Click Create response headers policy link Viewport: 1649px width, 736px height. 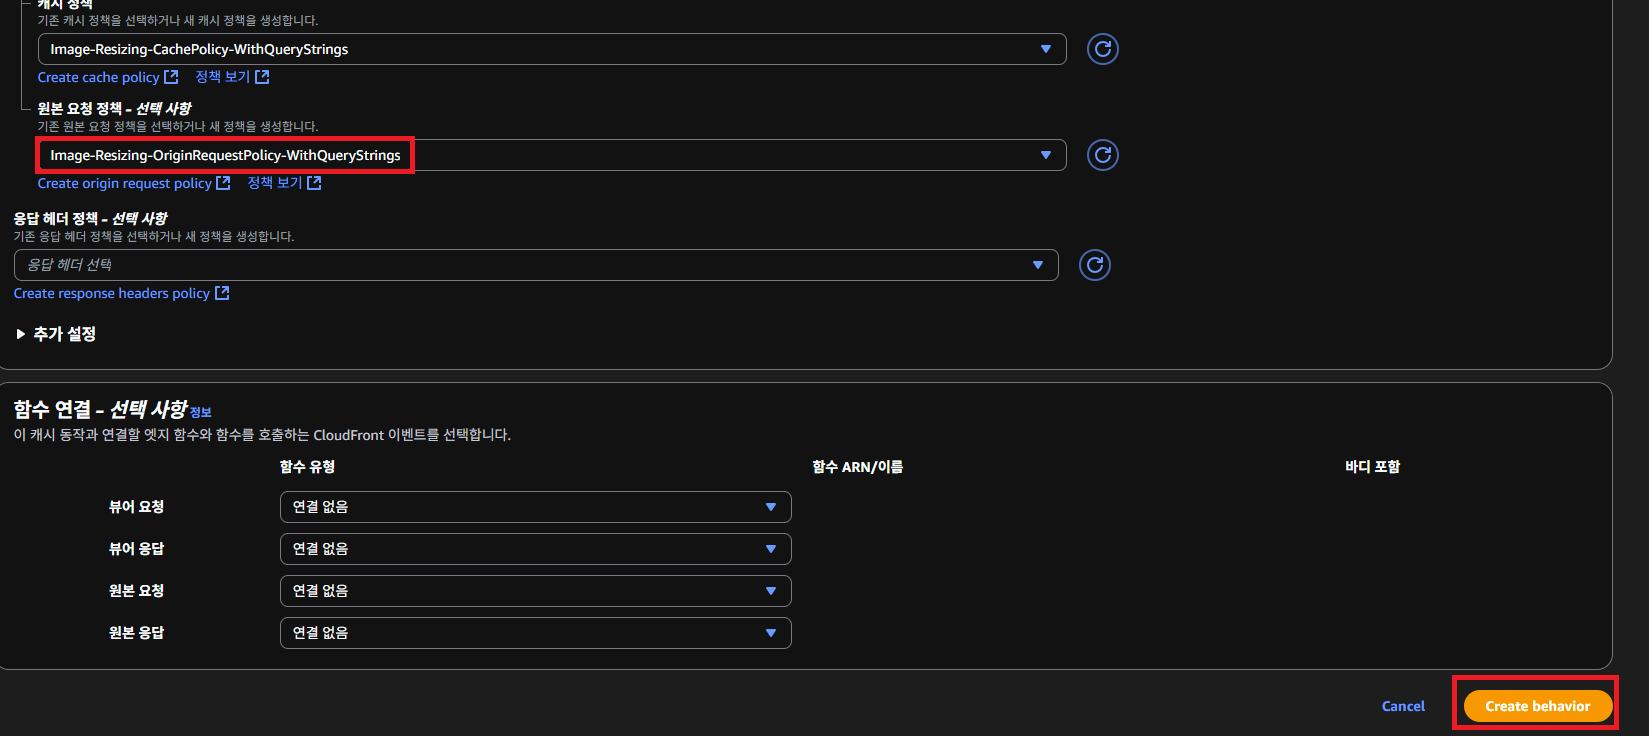click(x=112, y=293)
